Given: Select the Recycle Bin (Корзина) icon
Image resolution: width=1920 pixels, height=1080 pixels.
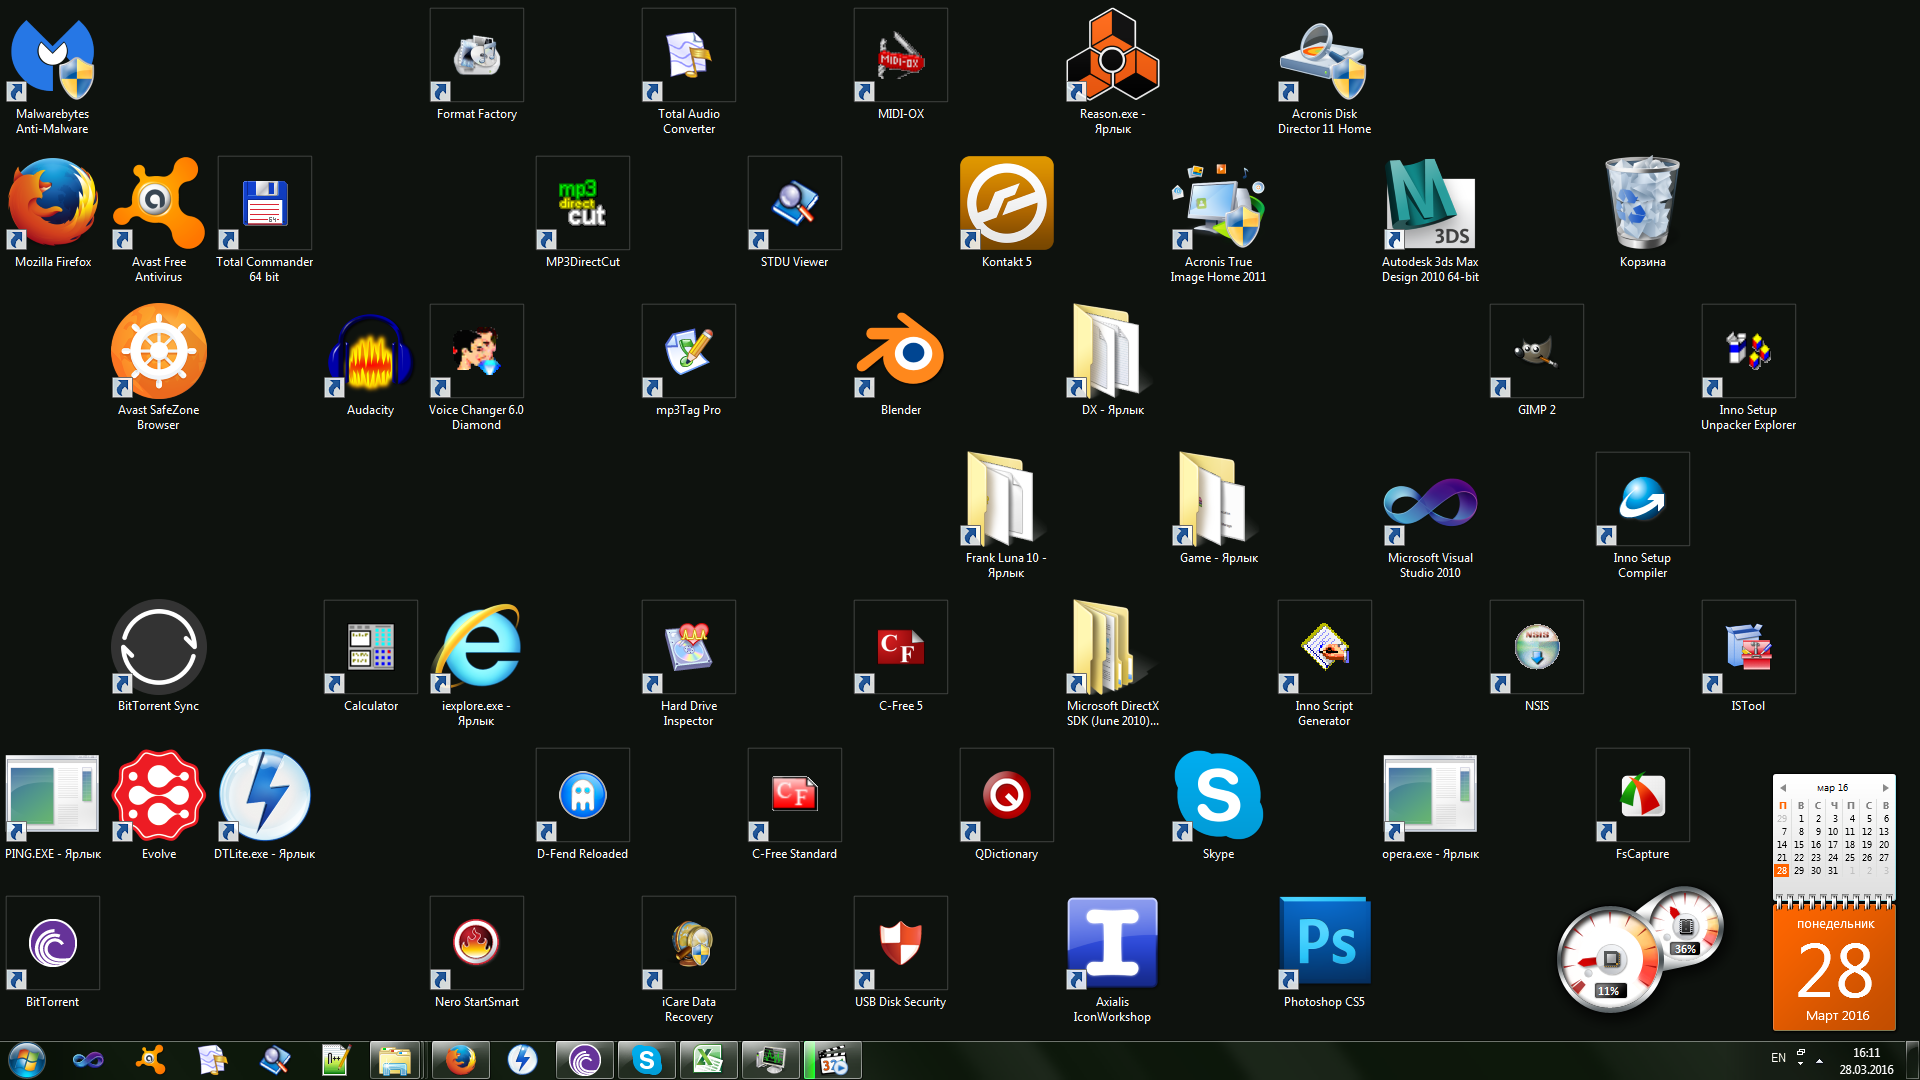Looking at the screenshot, I should (x=1643, y=204).
